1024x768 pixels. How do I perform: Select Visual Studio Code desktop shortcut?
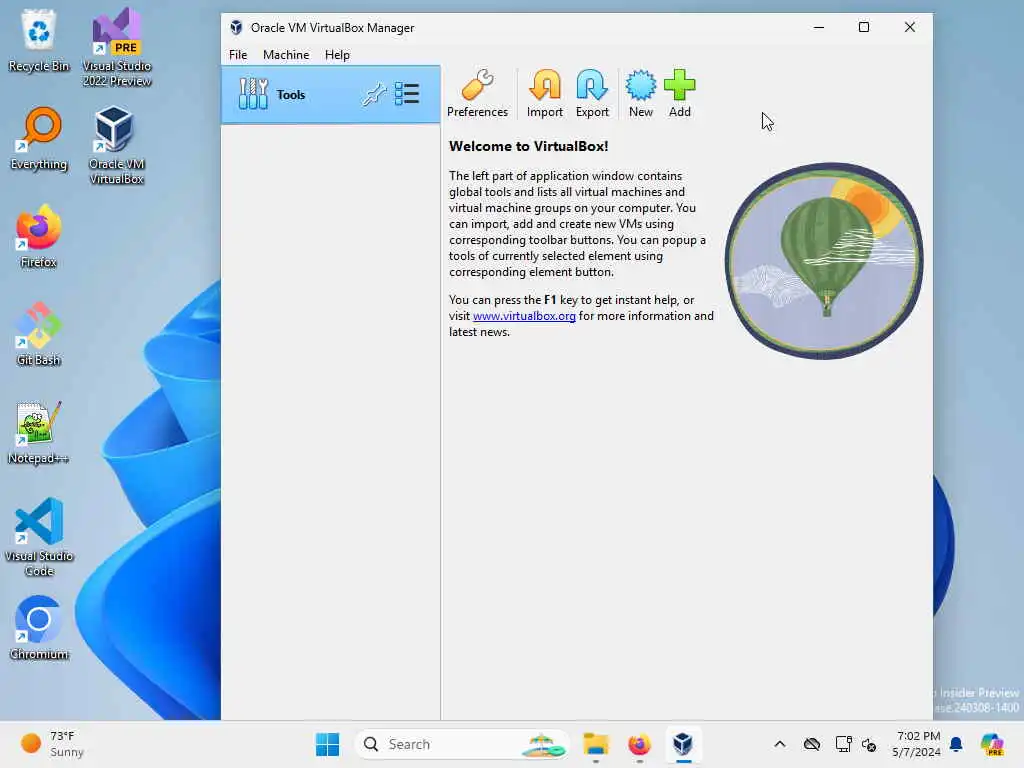(x=39, y=537)
